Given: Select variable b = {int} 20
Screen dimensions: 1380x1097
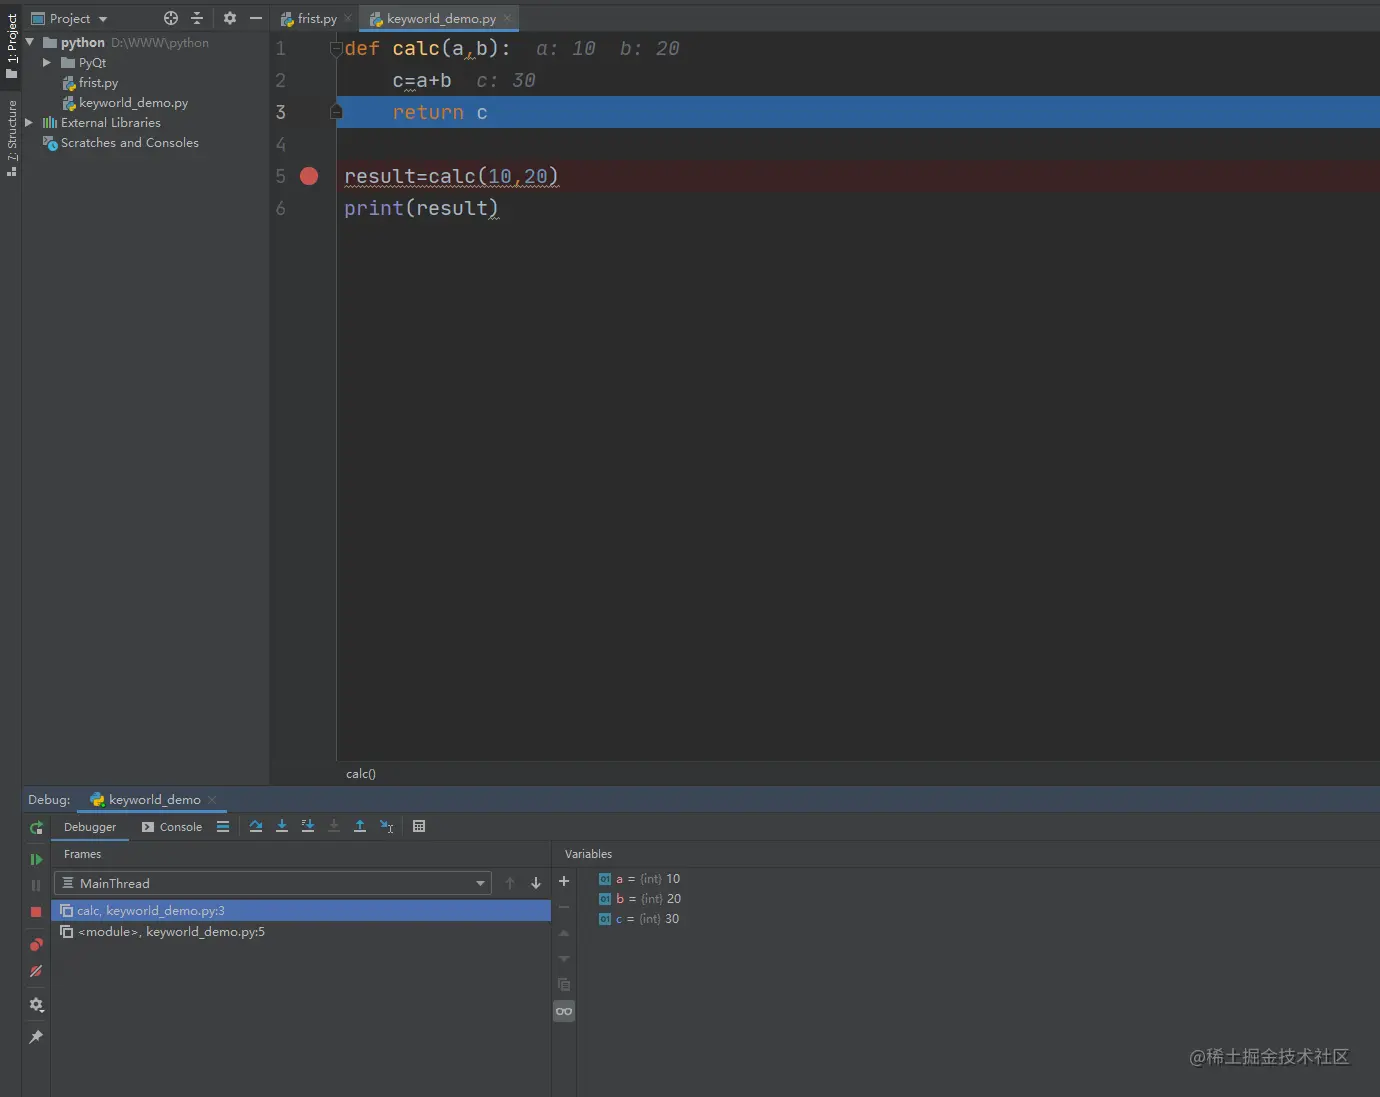Looking at the screenshot, I should click(x=640, y=899).
